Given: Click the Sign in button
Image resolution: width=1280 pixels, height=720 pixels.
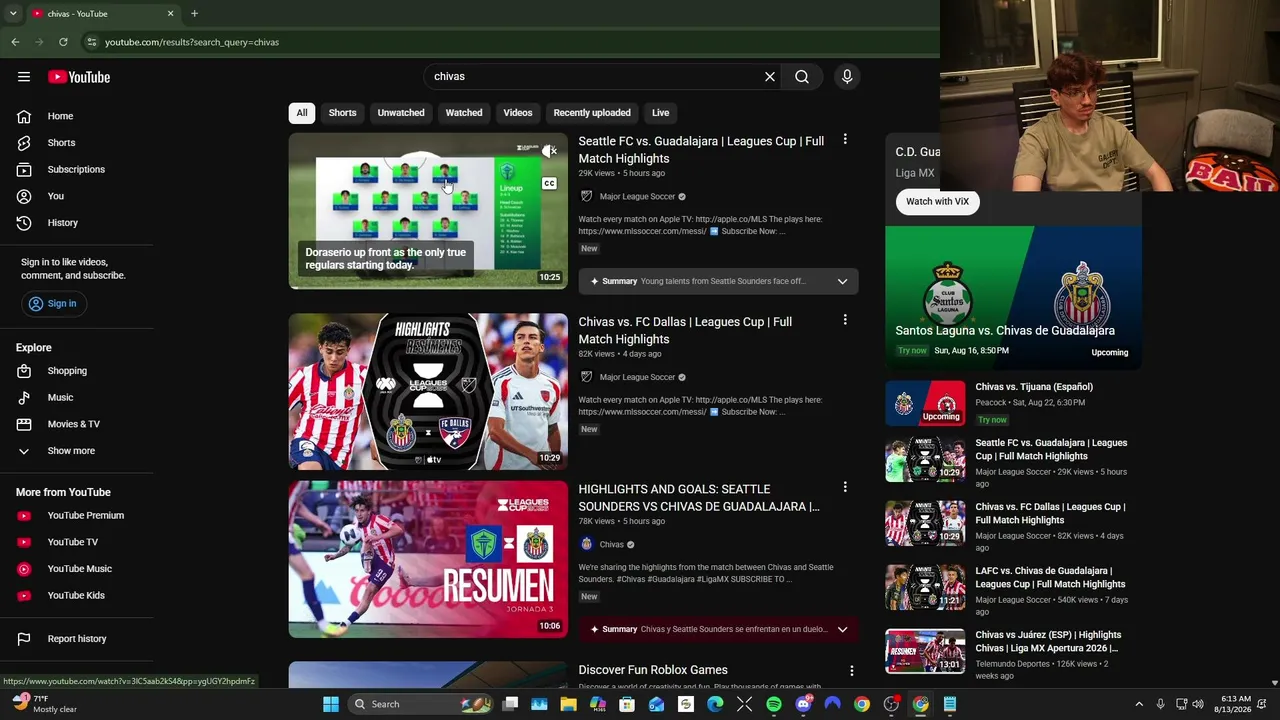Looking at the screenshot, I should pyautogui.click(x=53, y=304).
